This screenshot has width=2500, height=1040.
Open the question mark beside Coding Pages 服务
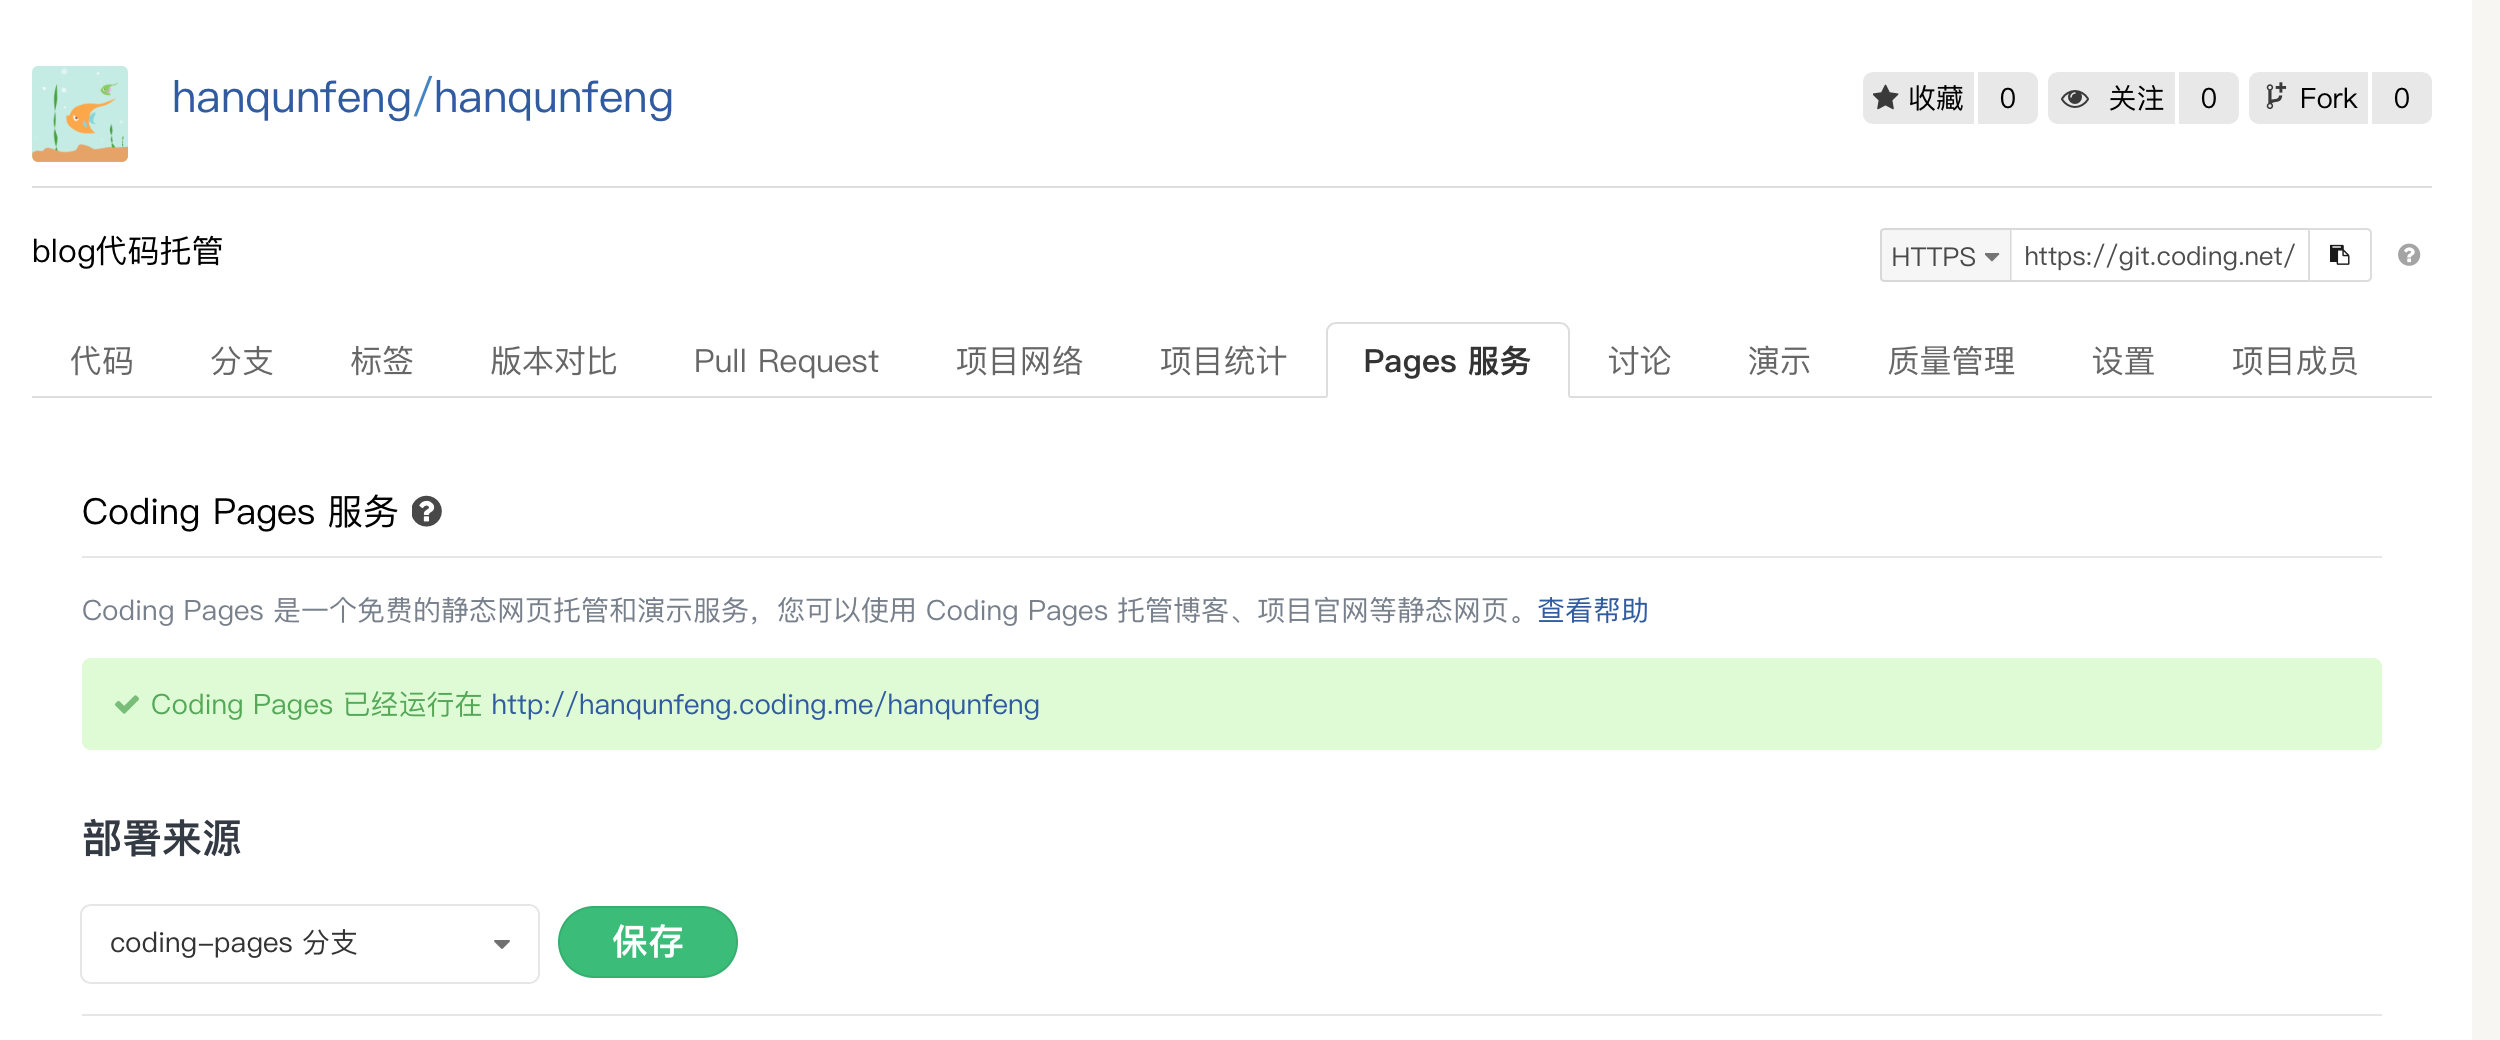(x=427, y=512)
